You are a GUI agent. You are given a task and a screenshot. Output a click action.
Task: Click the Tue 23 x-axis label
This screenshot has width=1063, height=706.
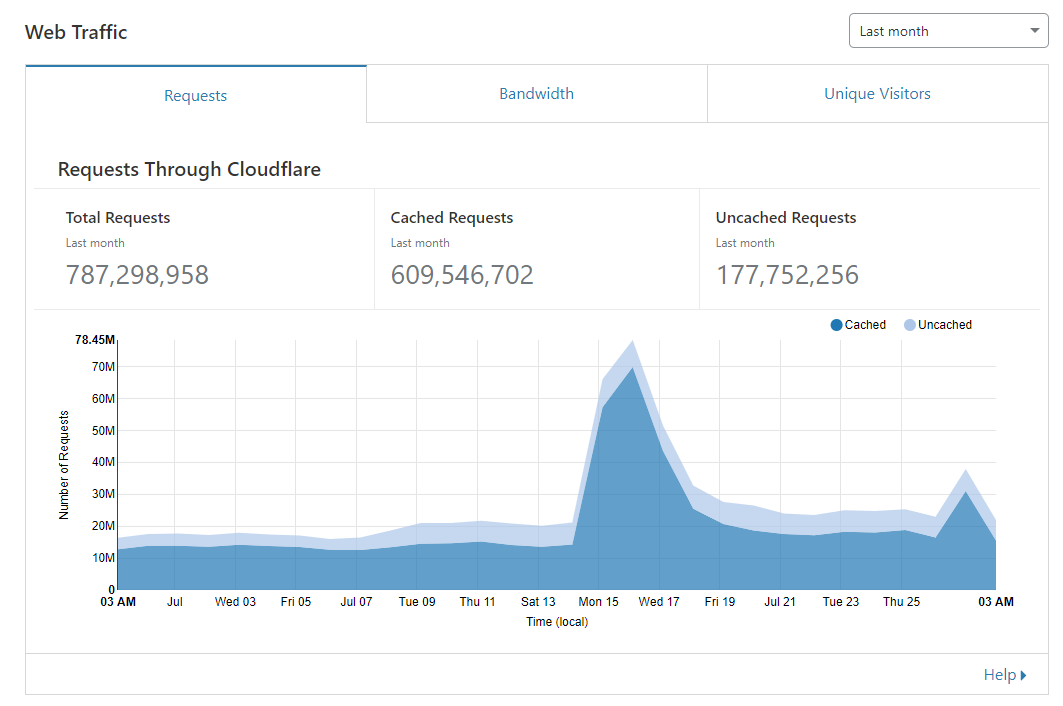841,602
